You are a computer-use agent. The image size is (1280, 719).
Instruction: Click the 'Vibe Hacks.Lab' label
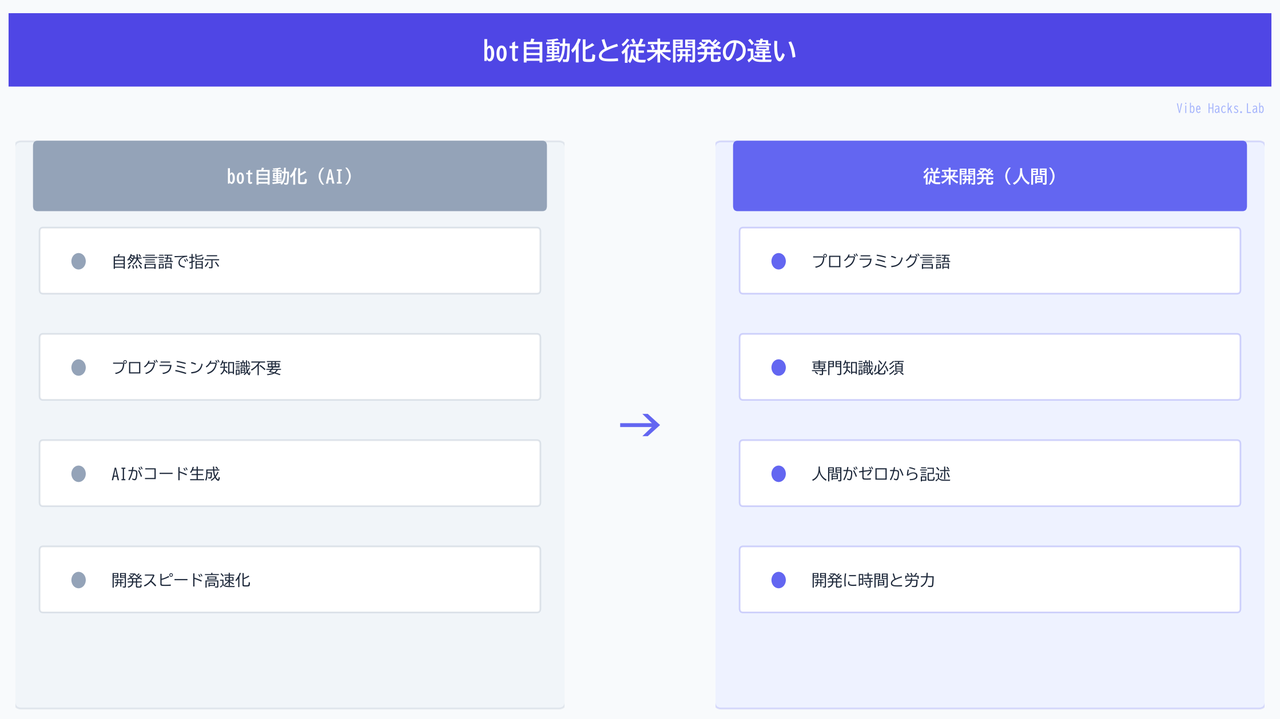coord(1220,108)
